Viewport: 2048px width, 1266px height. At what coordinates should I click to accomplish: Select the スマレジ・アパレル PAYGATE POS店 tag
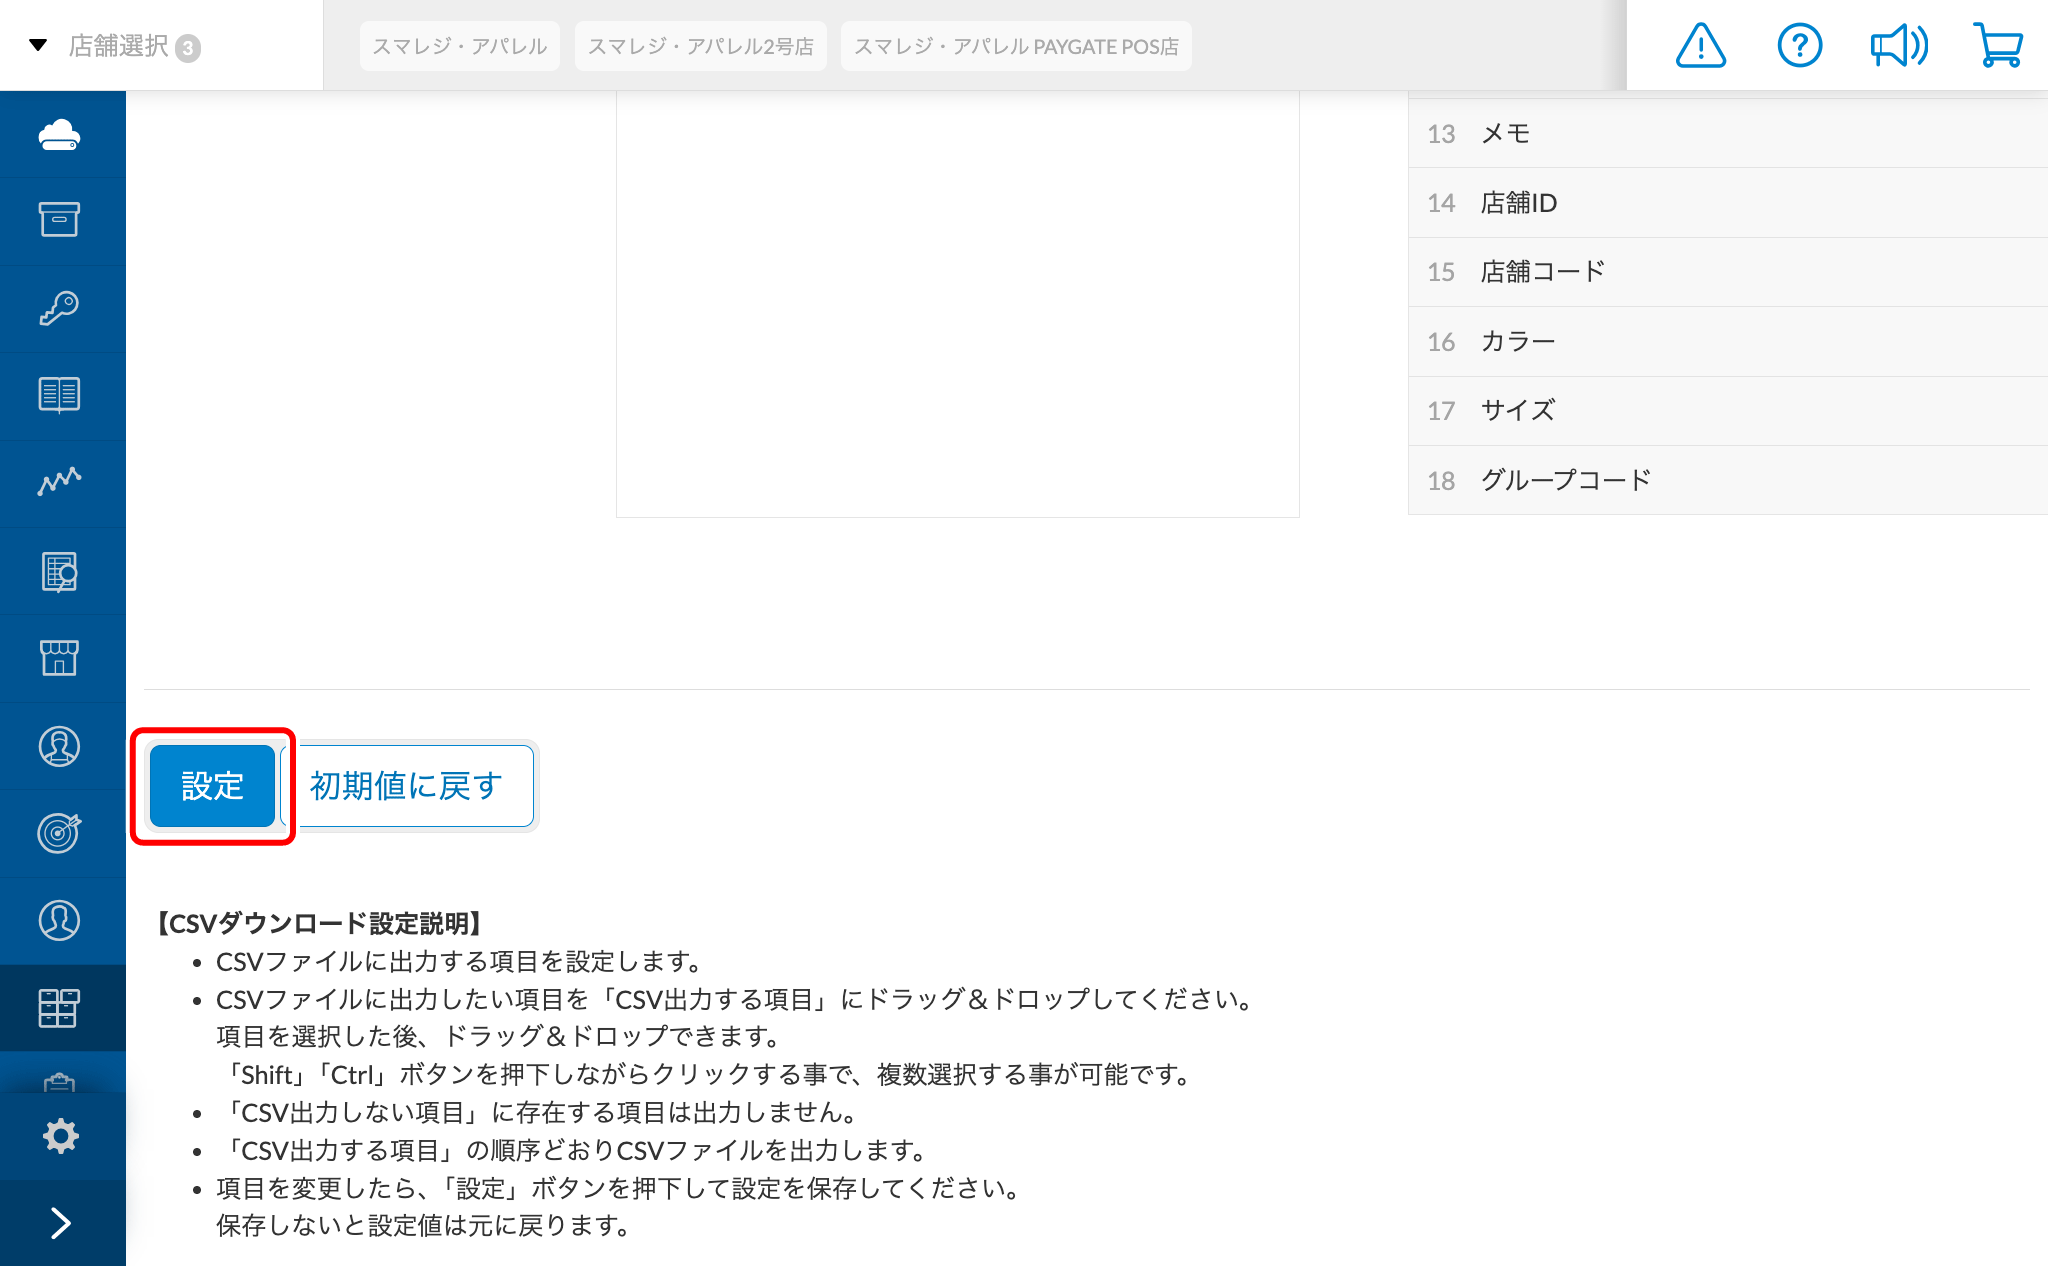(x=1016, y=46)
